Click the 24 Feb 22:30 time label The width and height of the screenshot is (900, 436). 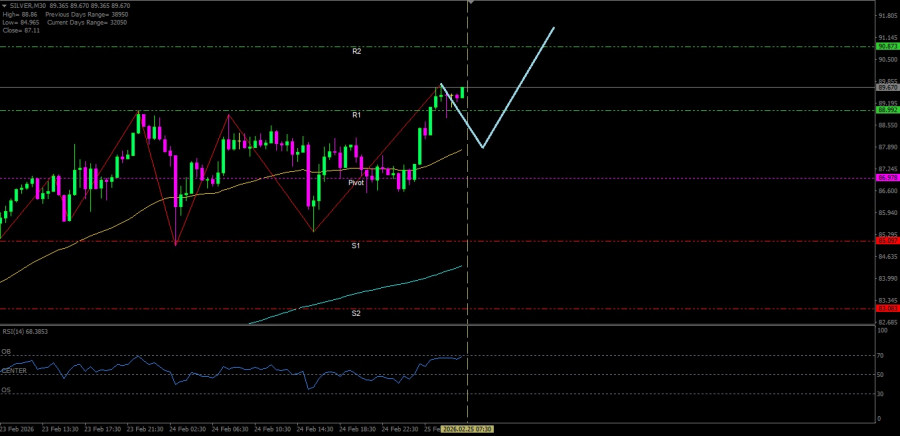pyautogui.click(x=398, y=429)
